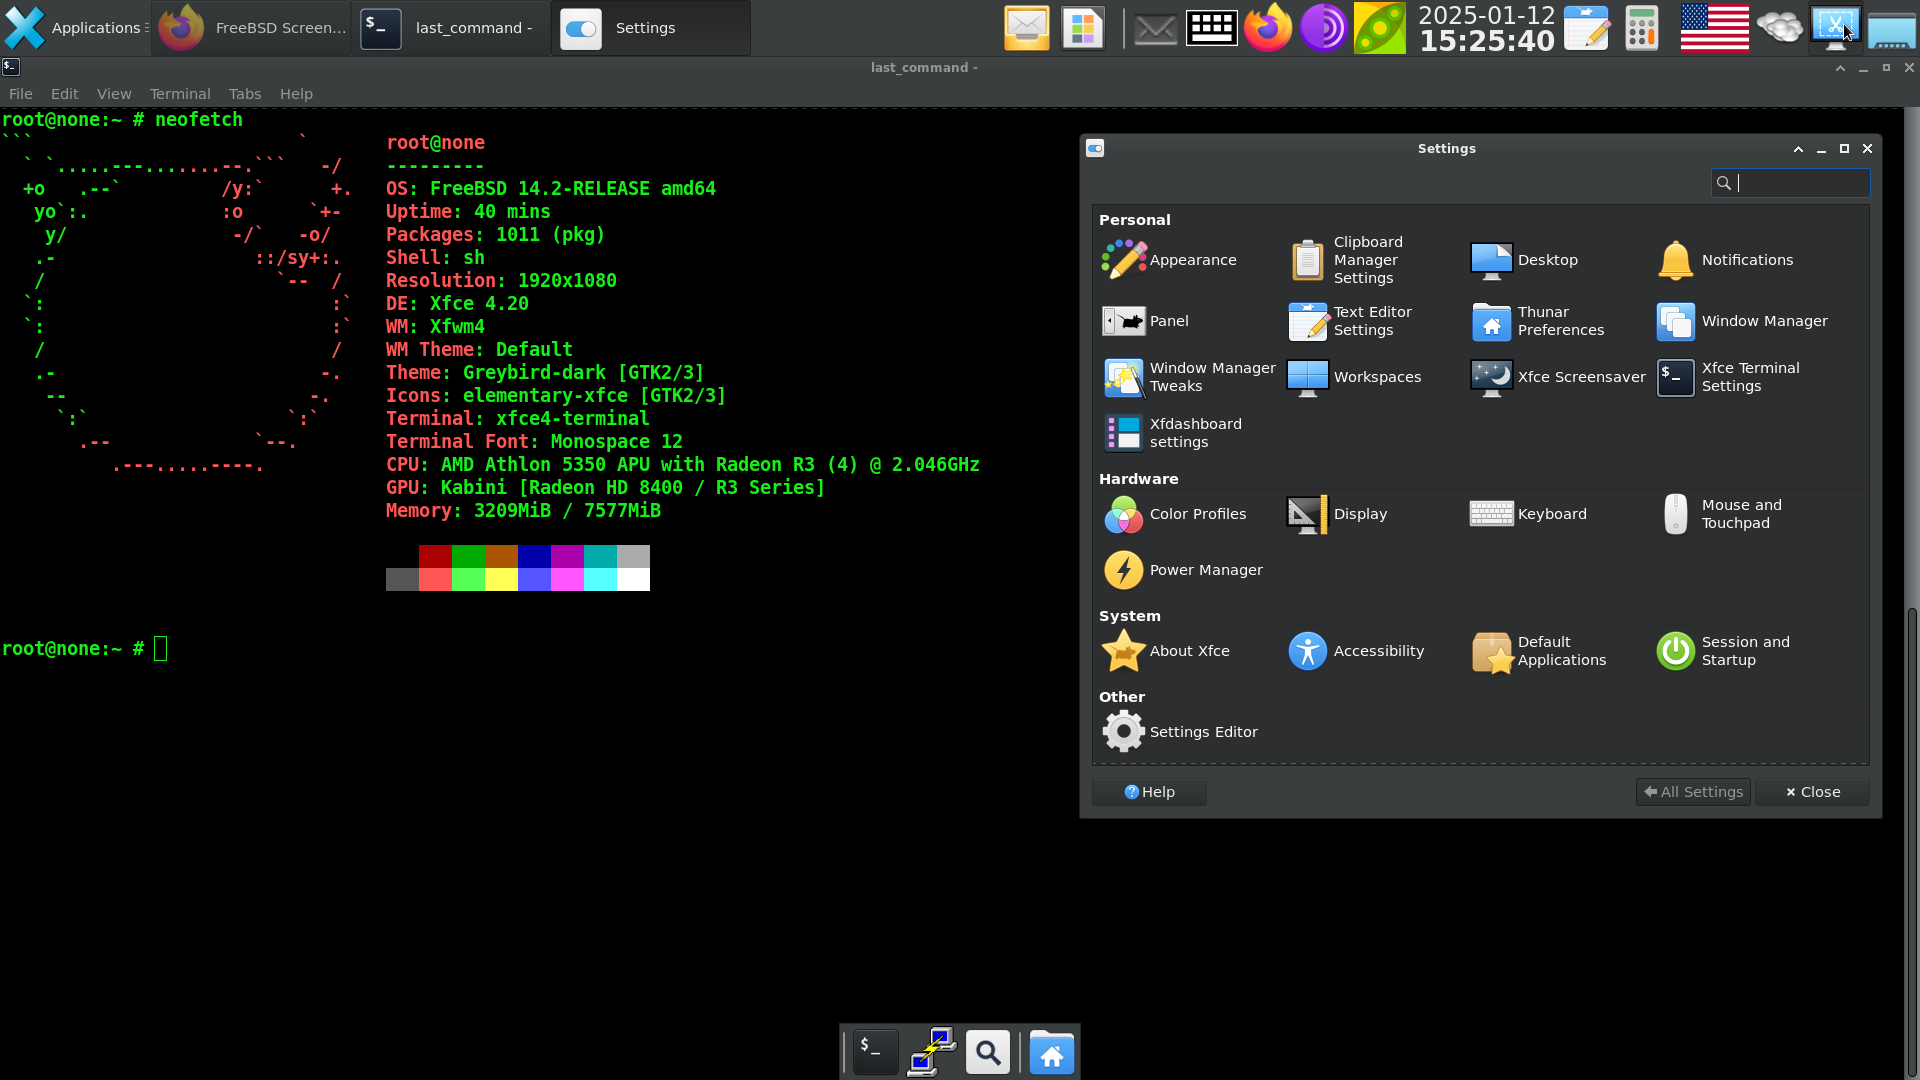Open Session and Startup settings
This screenshot has height=1080, width=1920.
coord(1724,651)
